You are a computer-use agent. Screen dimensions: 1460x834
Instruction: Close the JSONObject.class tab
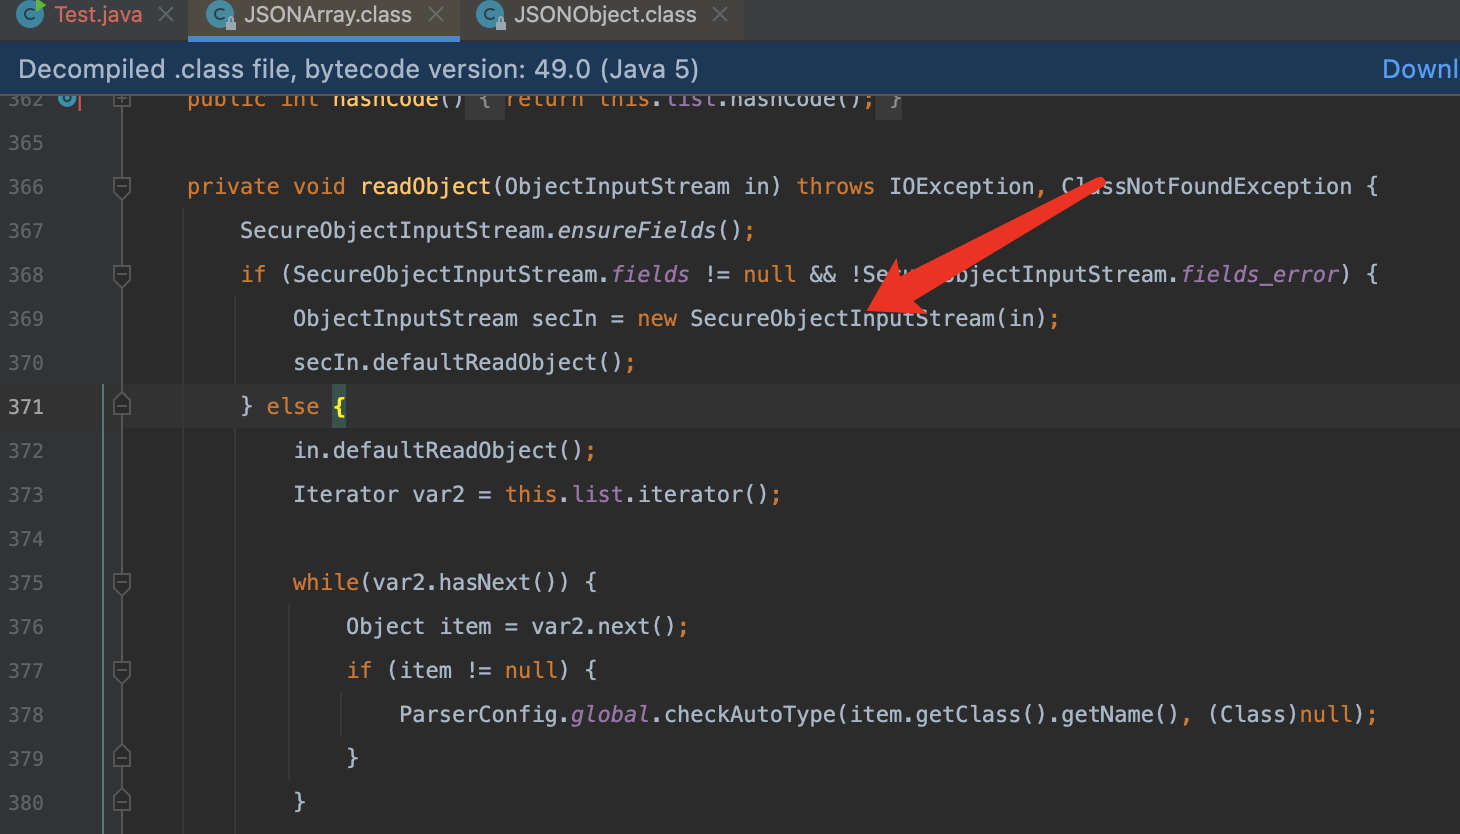pyautogui.click(x=720, y=15)
